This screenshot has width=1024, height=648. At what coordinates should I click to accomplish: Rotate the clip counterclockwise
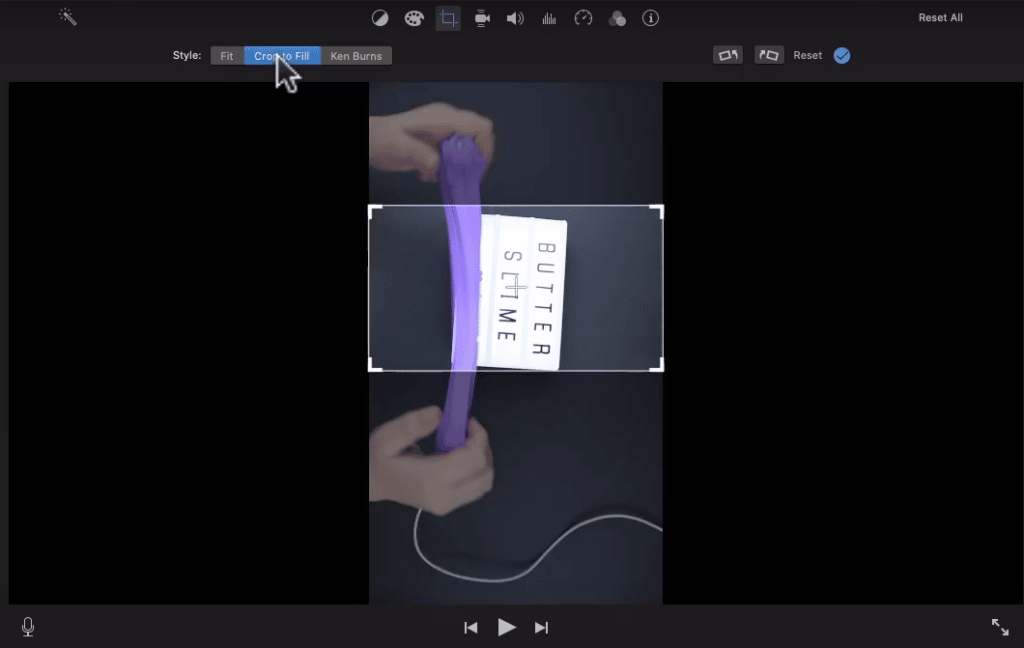tap(727, 55)
